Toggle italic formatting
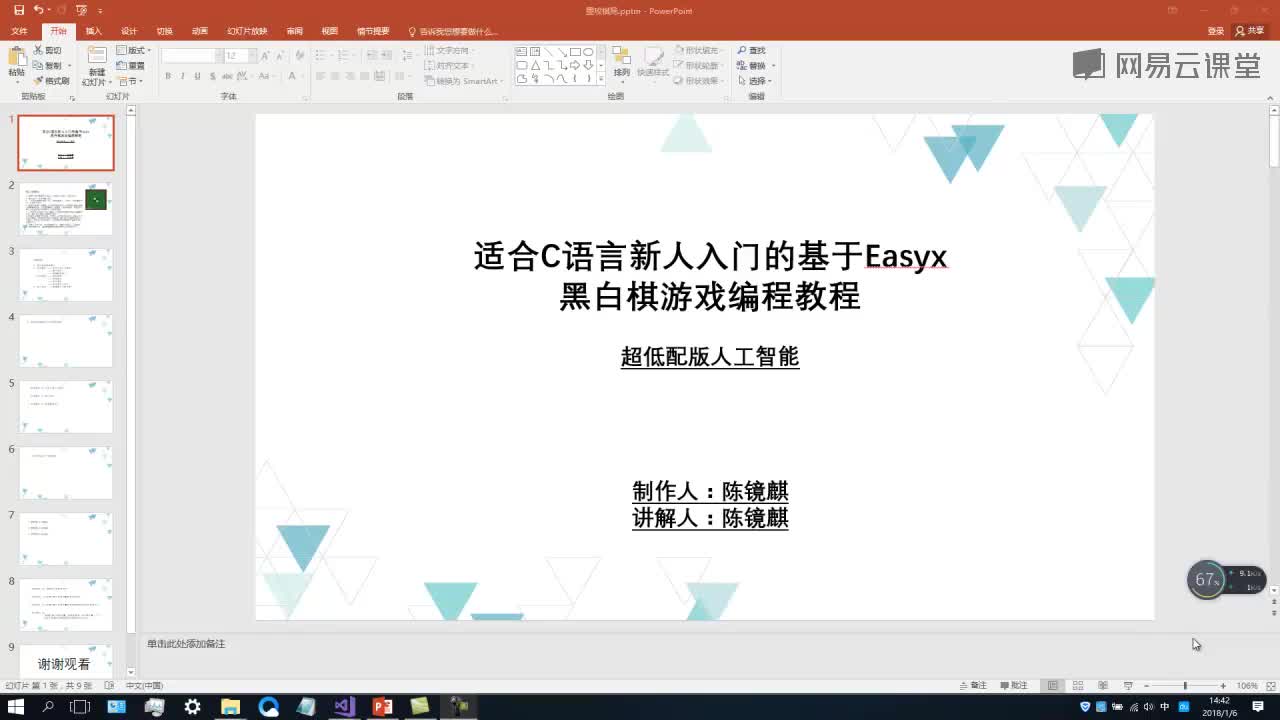This screenshot has width=1280, height=720. [182, 76]
